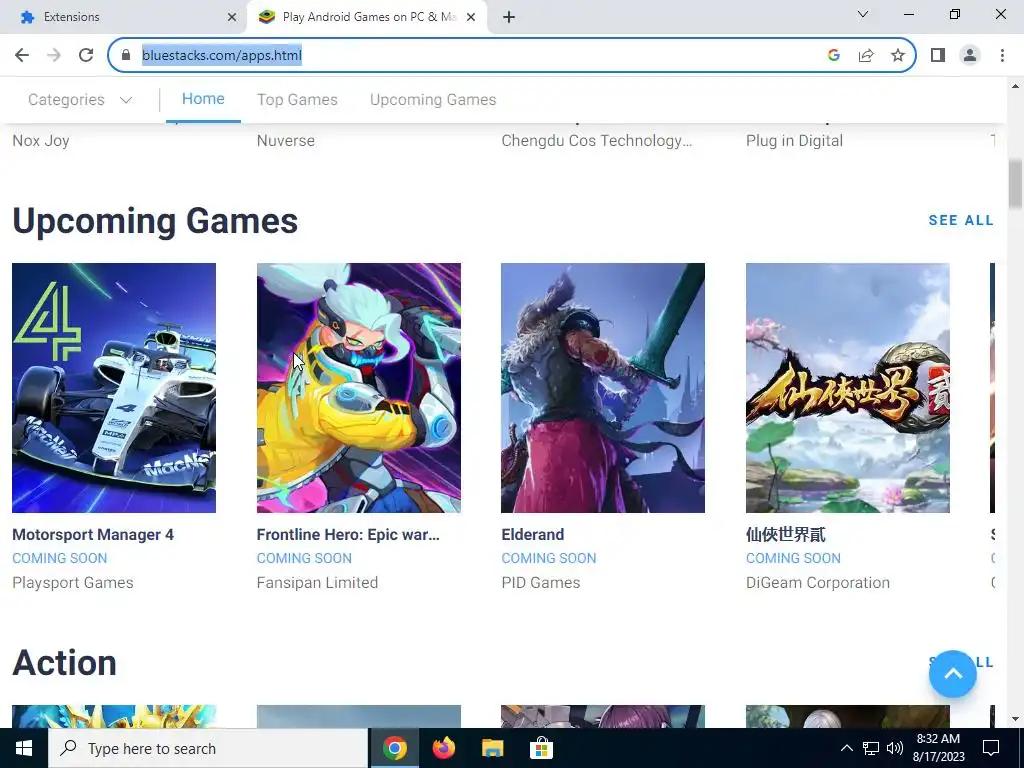This screenshot has width=1024, height=768.
Task: Click COMING SOON under Motorsport Manager 4
Action: pos(59,558)
